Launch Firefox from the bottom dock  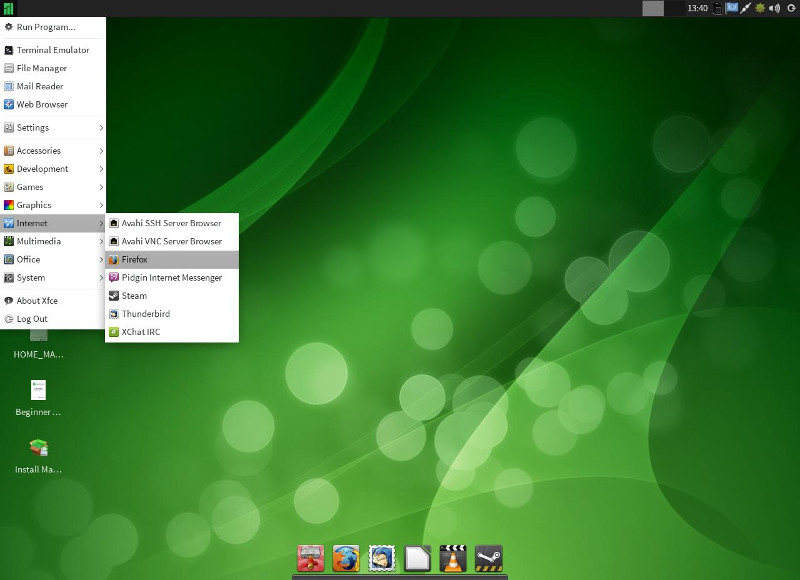(x=346, y=558)
